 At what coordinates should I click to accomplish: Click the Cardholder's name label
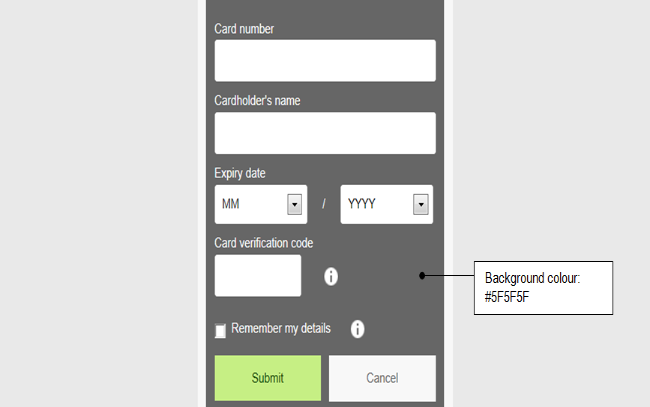pos(257,100)
